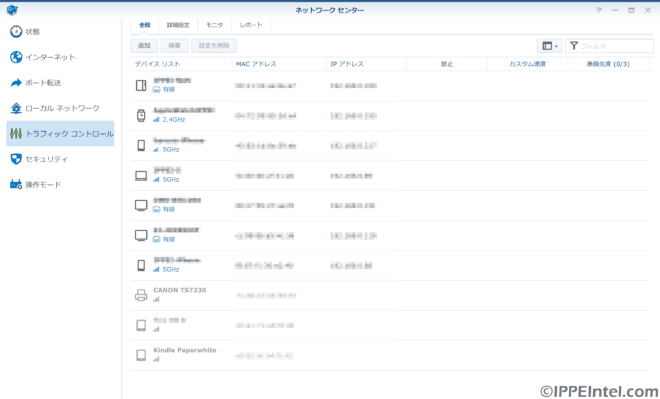The image size is (660, 399).
Task: Click the 高優先度 (0/3) column header
Action: click(608, 64)
